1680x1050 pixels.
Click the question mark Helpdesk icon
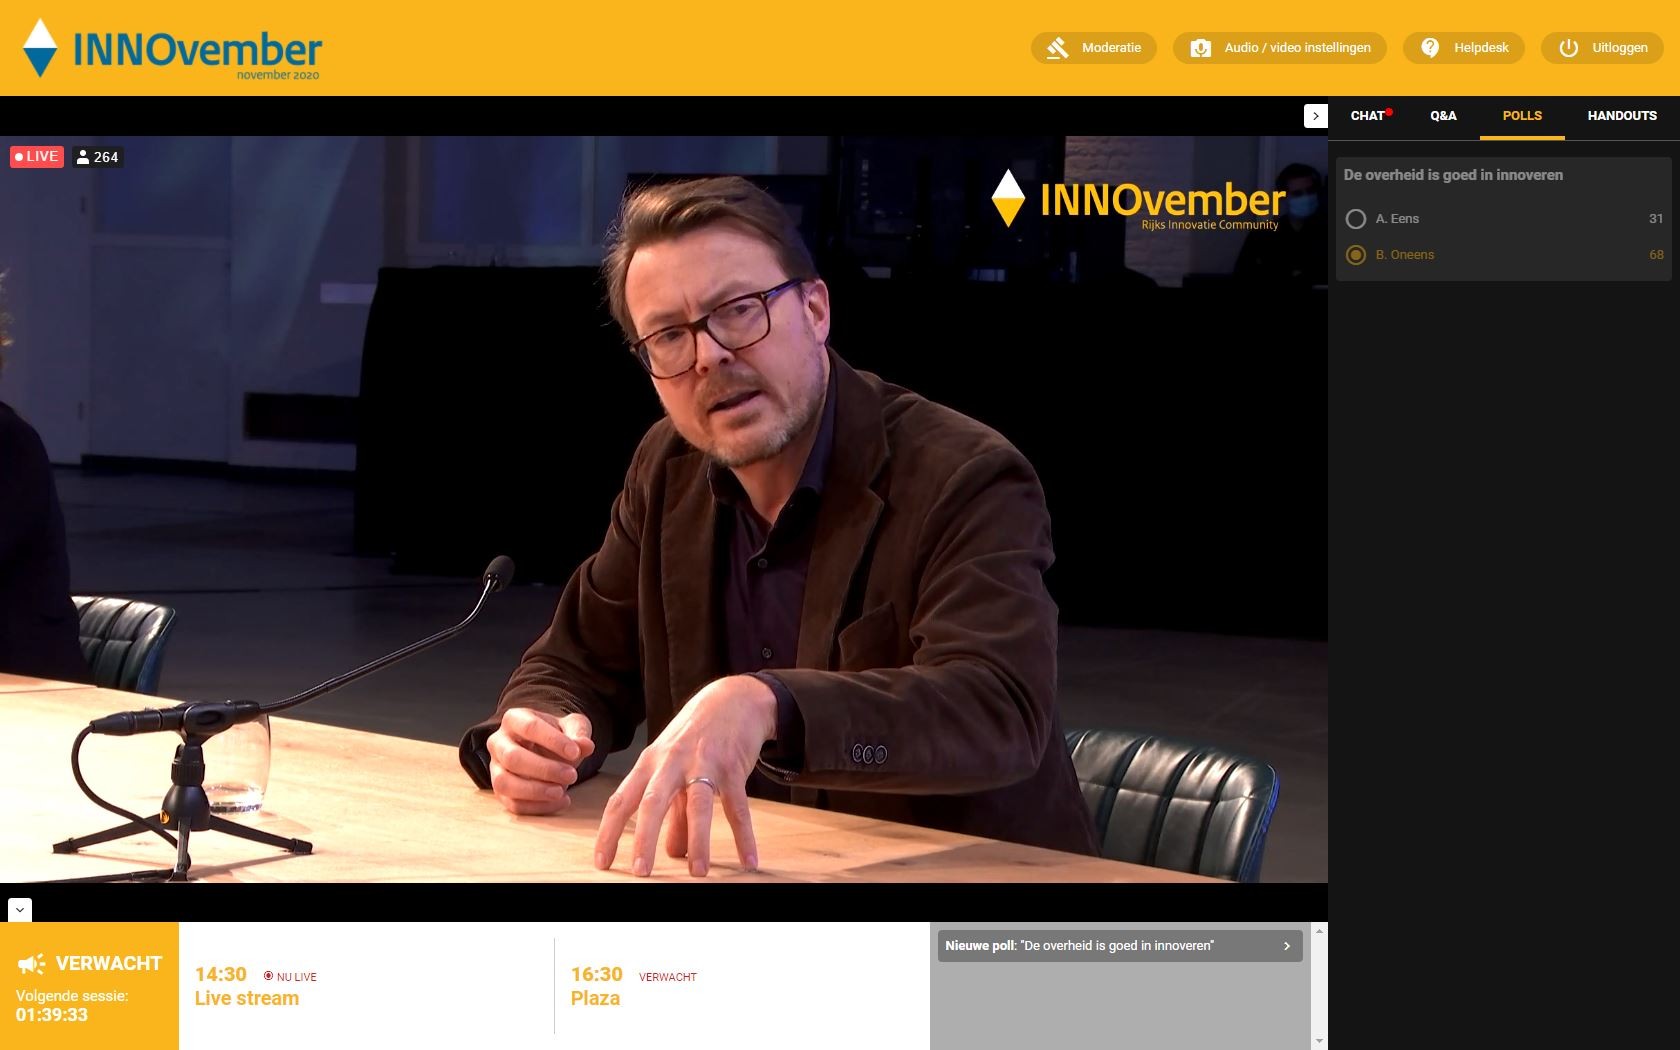[x=1430, y=48]
